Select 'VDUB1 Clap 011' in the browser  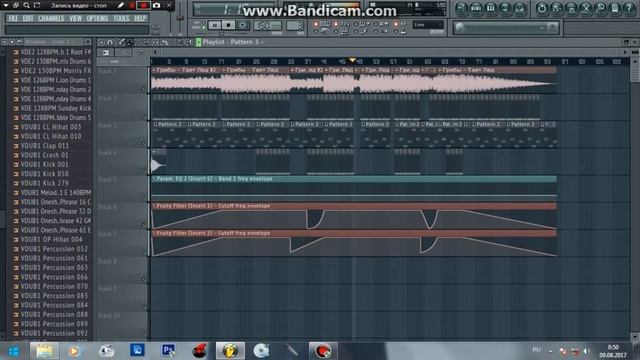tap(45, 146)
